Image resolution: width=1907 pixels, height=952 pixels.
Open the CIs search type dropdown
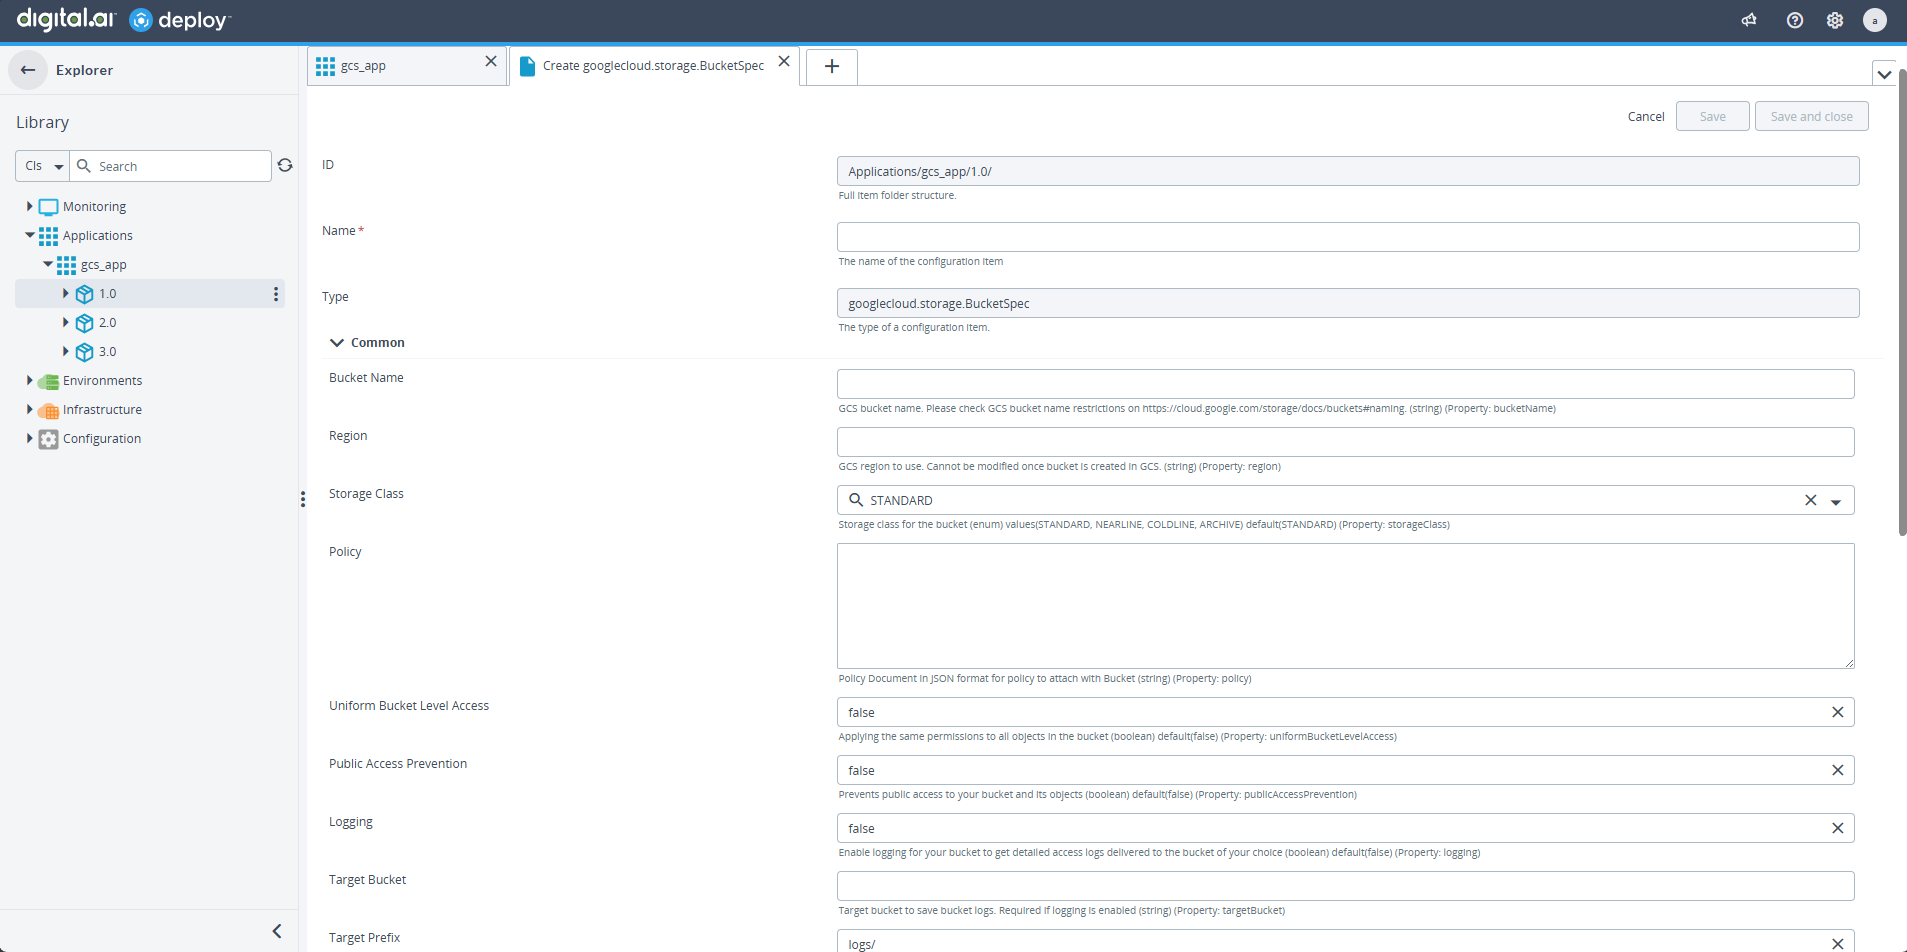point(43,166)
